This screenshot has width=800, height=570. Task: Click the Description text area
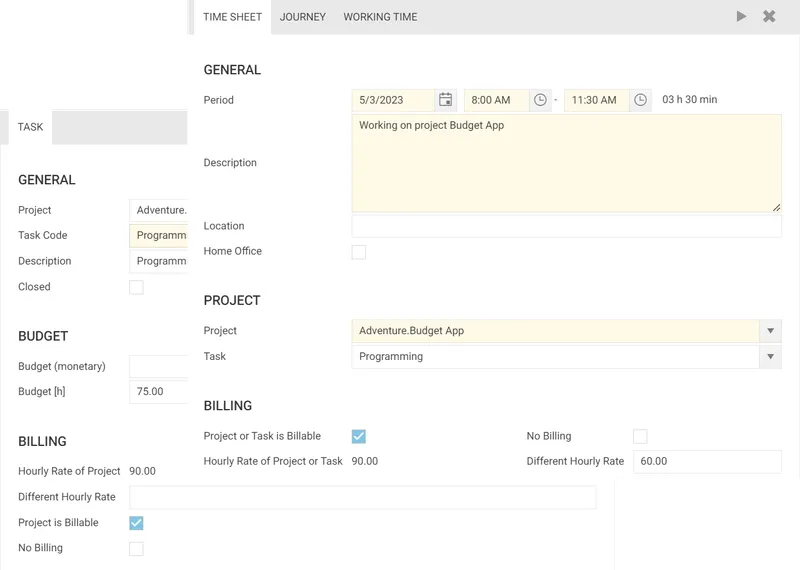(566, 163)
